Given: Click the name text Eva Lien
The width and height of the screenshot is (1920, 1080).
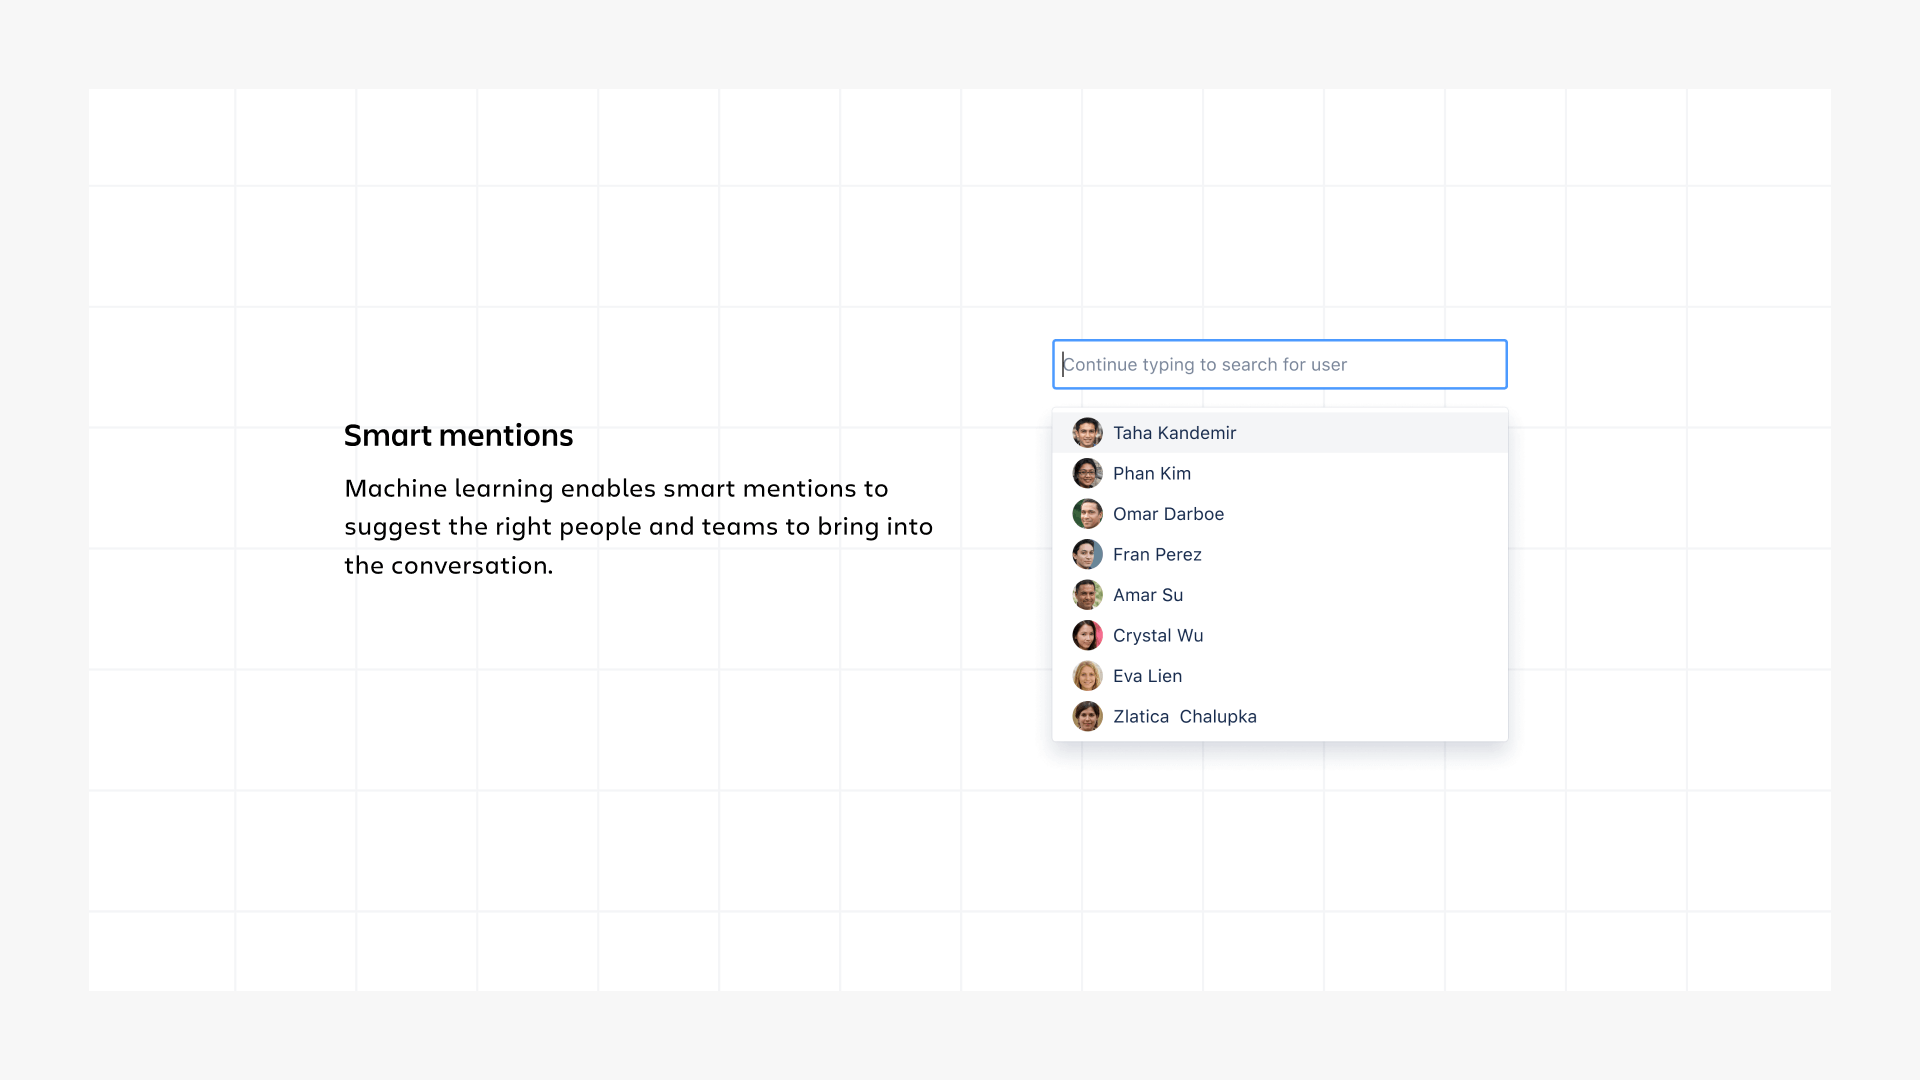Looking at the screenshot, I should [x=1147, y=676].
